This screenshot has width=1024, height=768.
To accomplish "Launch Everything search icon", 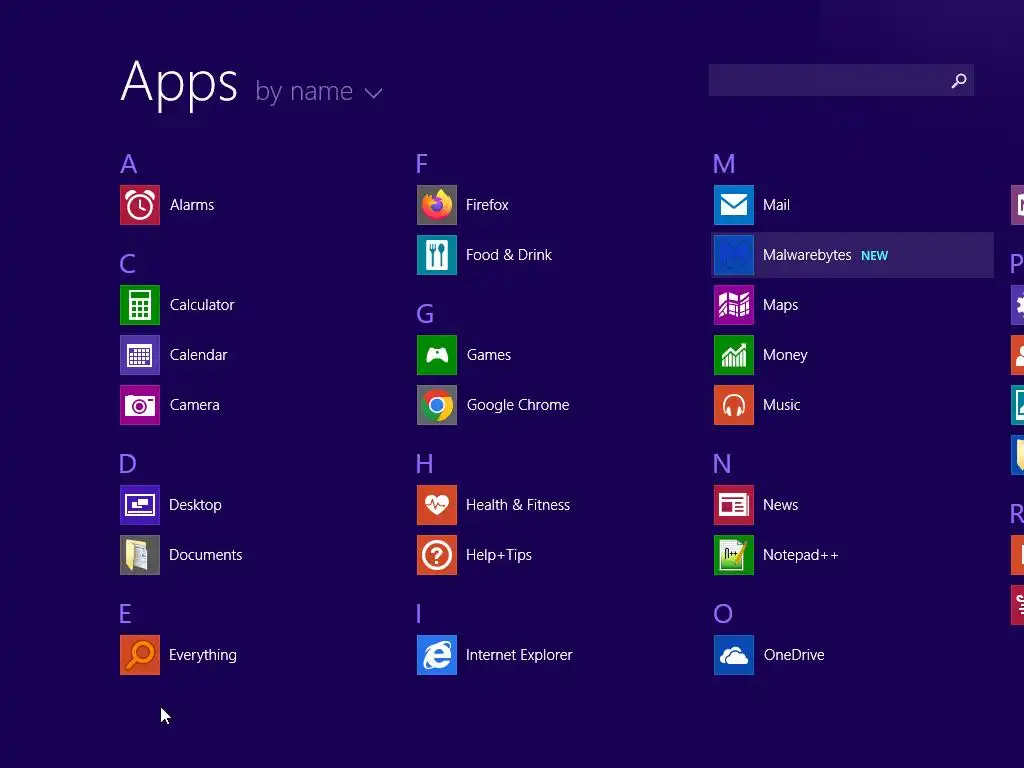I will coord(140,655).
